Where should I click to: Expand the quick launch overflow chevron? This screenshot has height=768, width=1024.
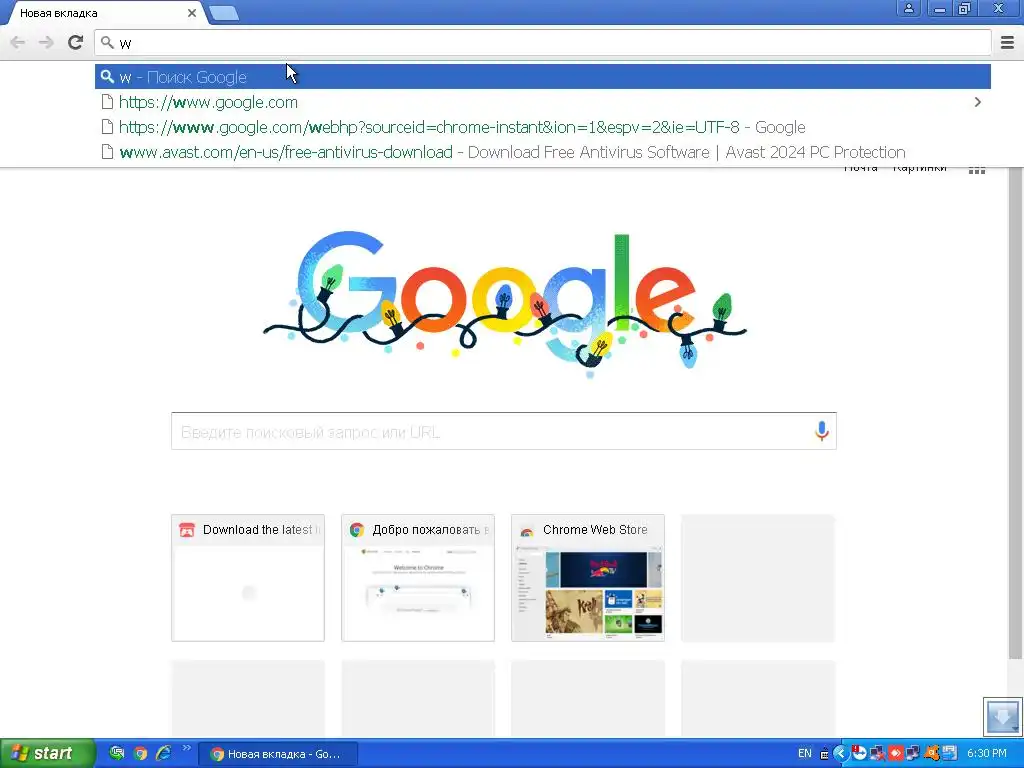pos(187,748)
